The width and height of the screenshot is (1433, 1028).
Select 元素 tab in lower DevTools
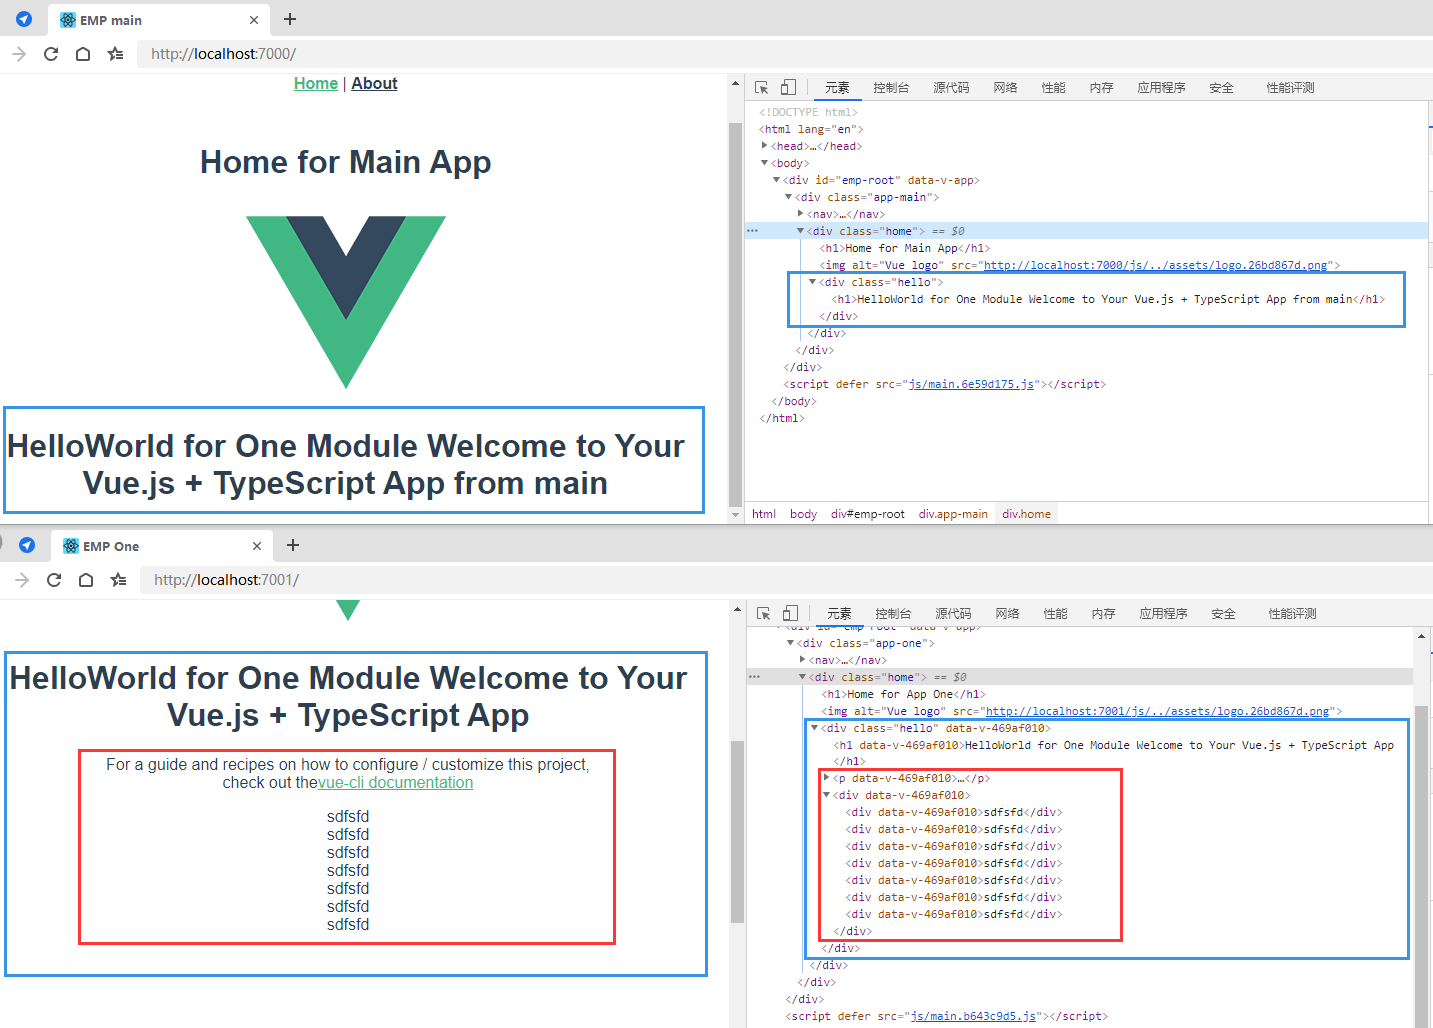839,614
